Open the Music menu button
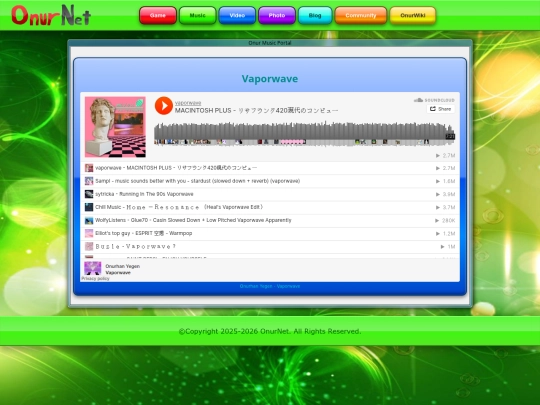Viewport: 540px width, 405px height. (197, 15)
